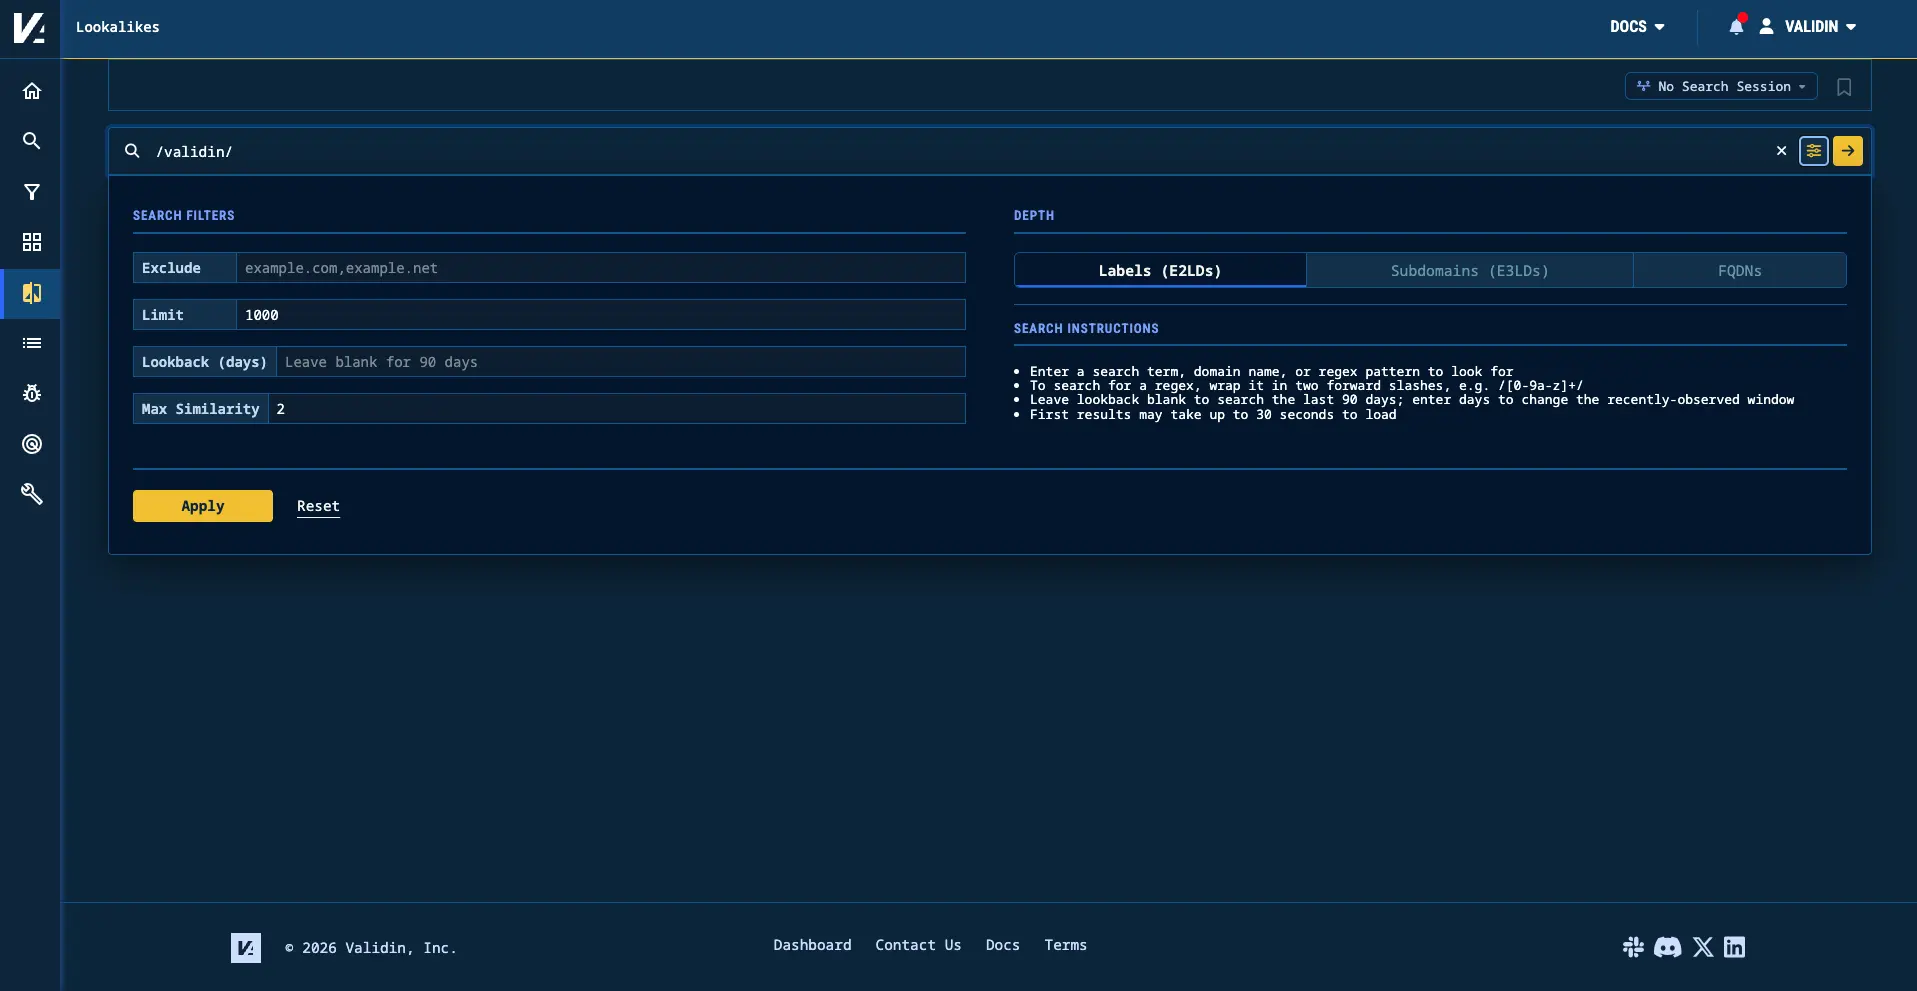Open the list icon in sidebar

tap(32, 343)
